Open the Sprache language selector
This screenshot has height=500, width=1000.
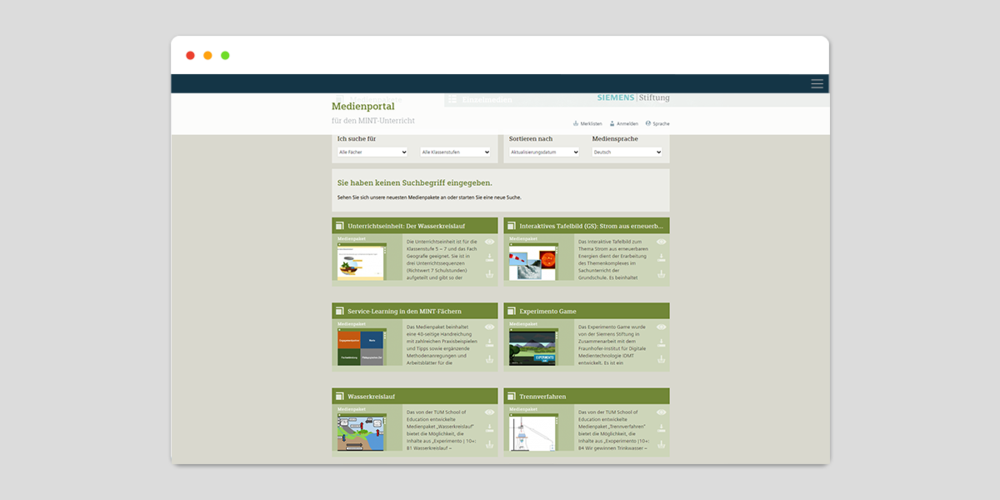coord(658,124)
